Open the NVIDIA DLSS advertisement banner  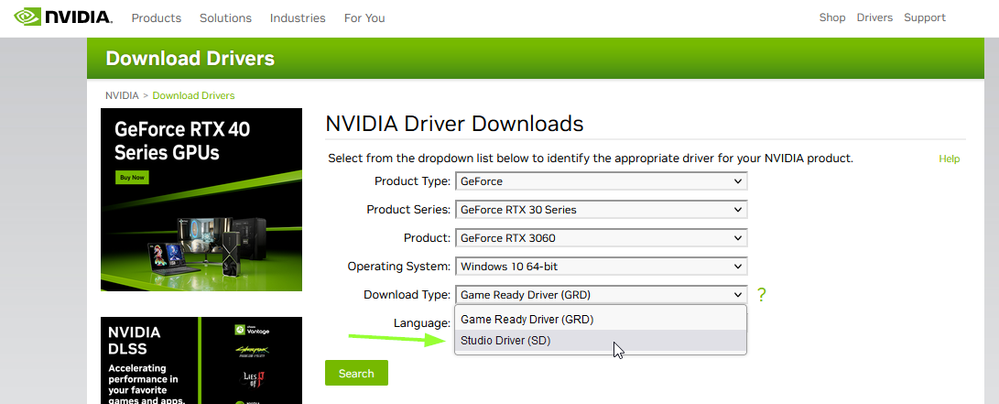pyautogui.click(x=201, y=360)
